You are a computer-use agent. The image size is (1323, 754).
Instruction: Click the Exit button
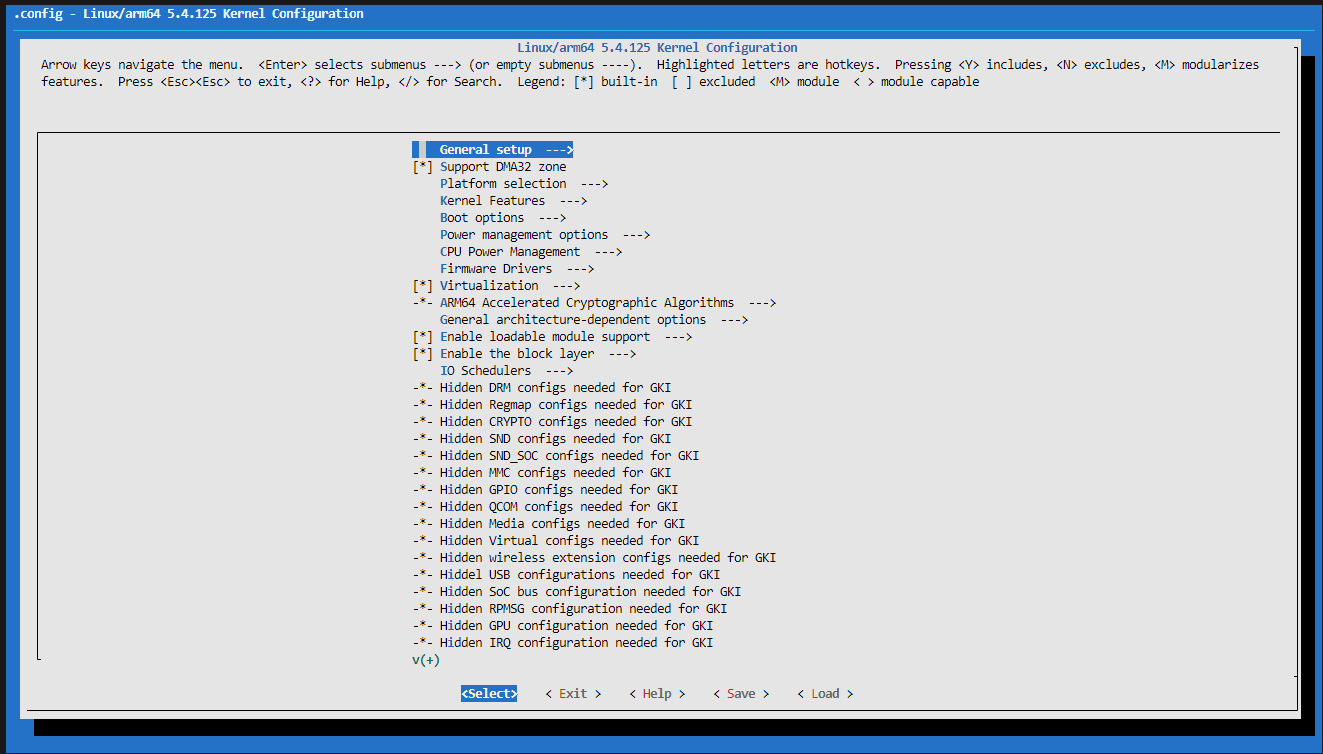(x=573, y=694)
